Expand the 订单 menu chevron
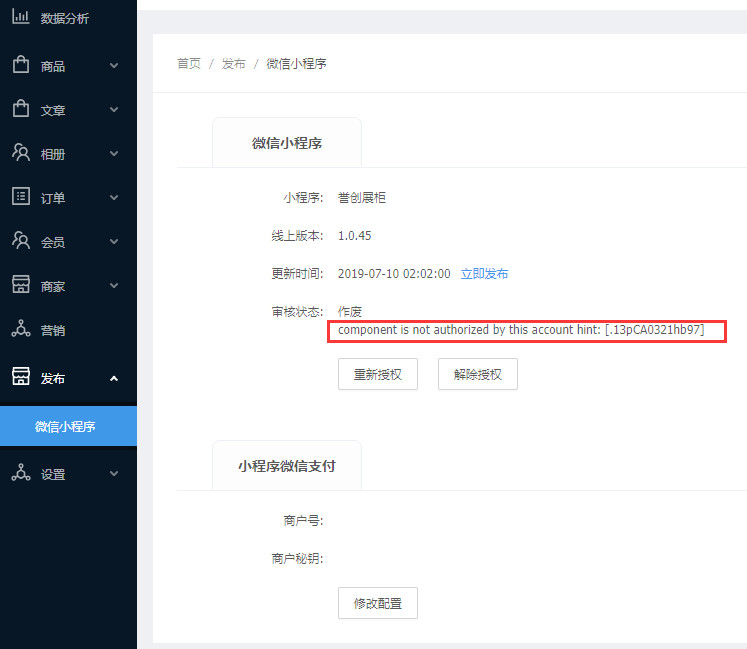The height and width of the screenshot is (649, 747). tap(114, 197)
